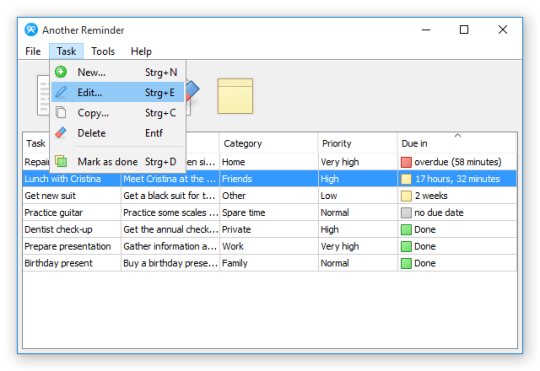Click the Gather information description

170,246
